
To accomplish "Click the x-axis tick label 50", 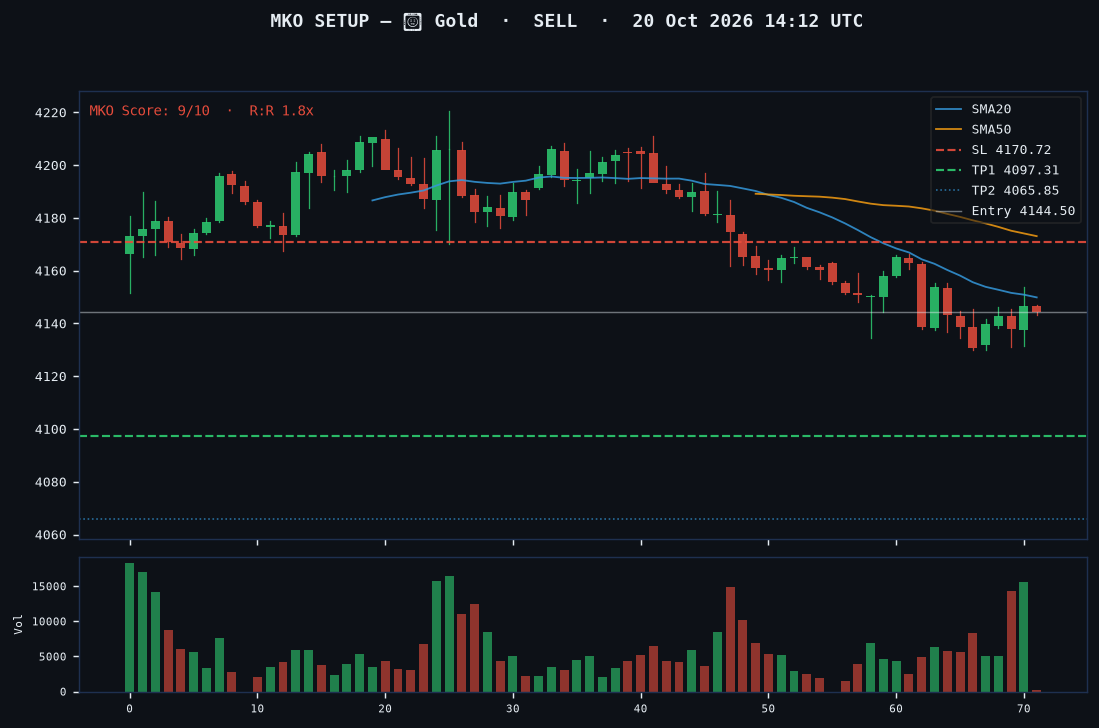I will click(768, 708).
